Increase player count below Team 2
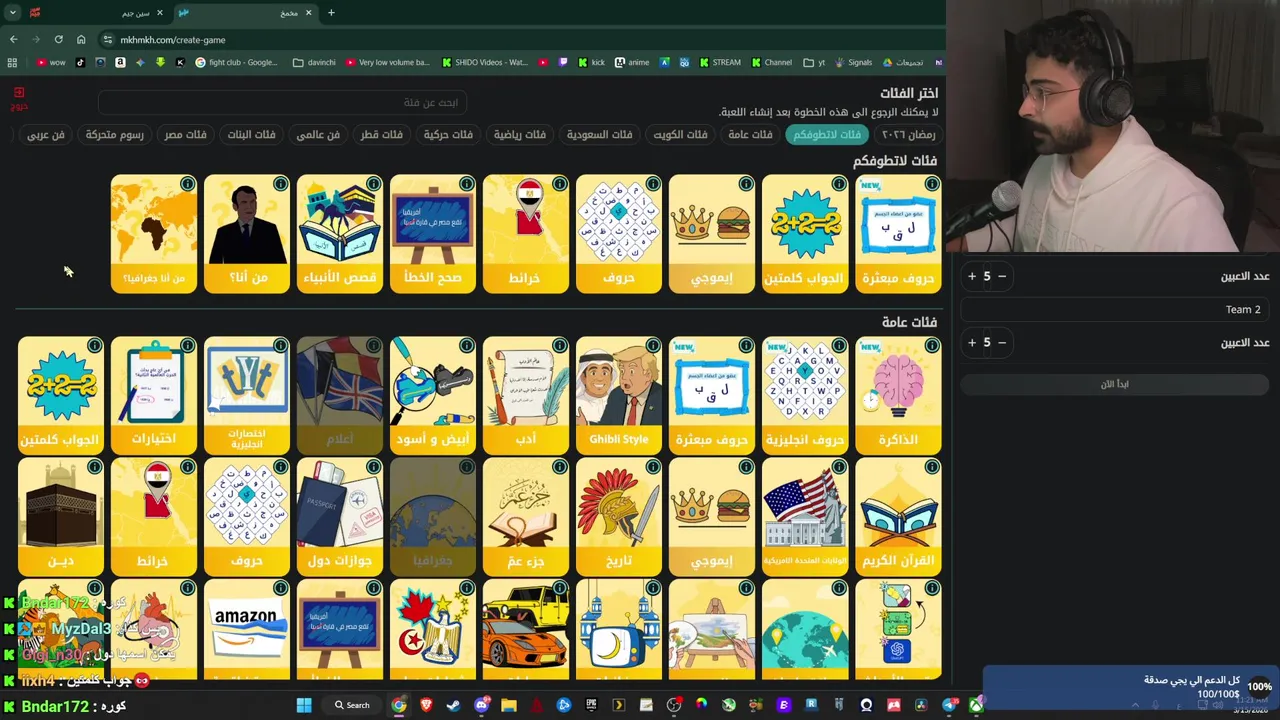Viewport: 1280px width, 720px height. point(972,342)
